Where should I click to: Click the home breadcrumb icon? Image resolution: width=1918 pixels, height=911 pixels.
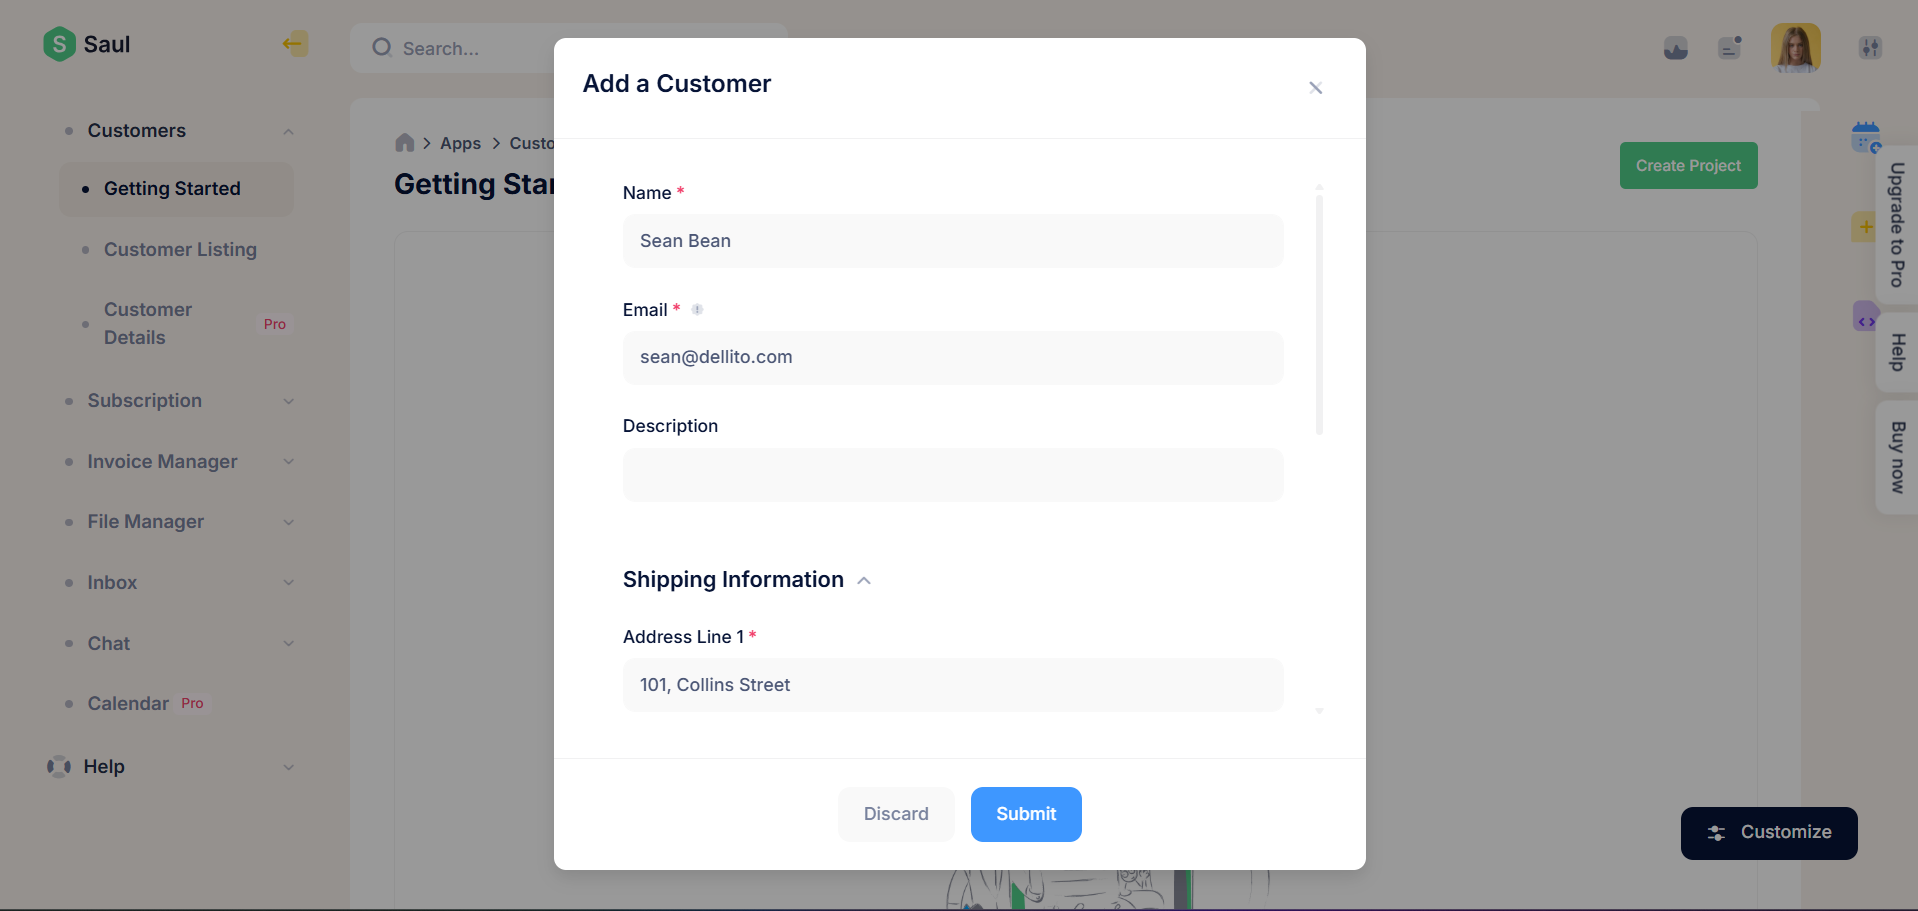click(405, 143)
